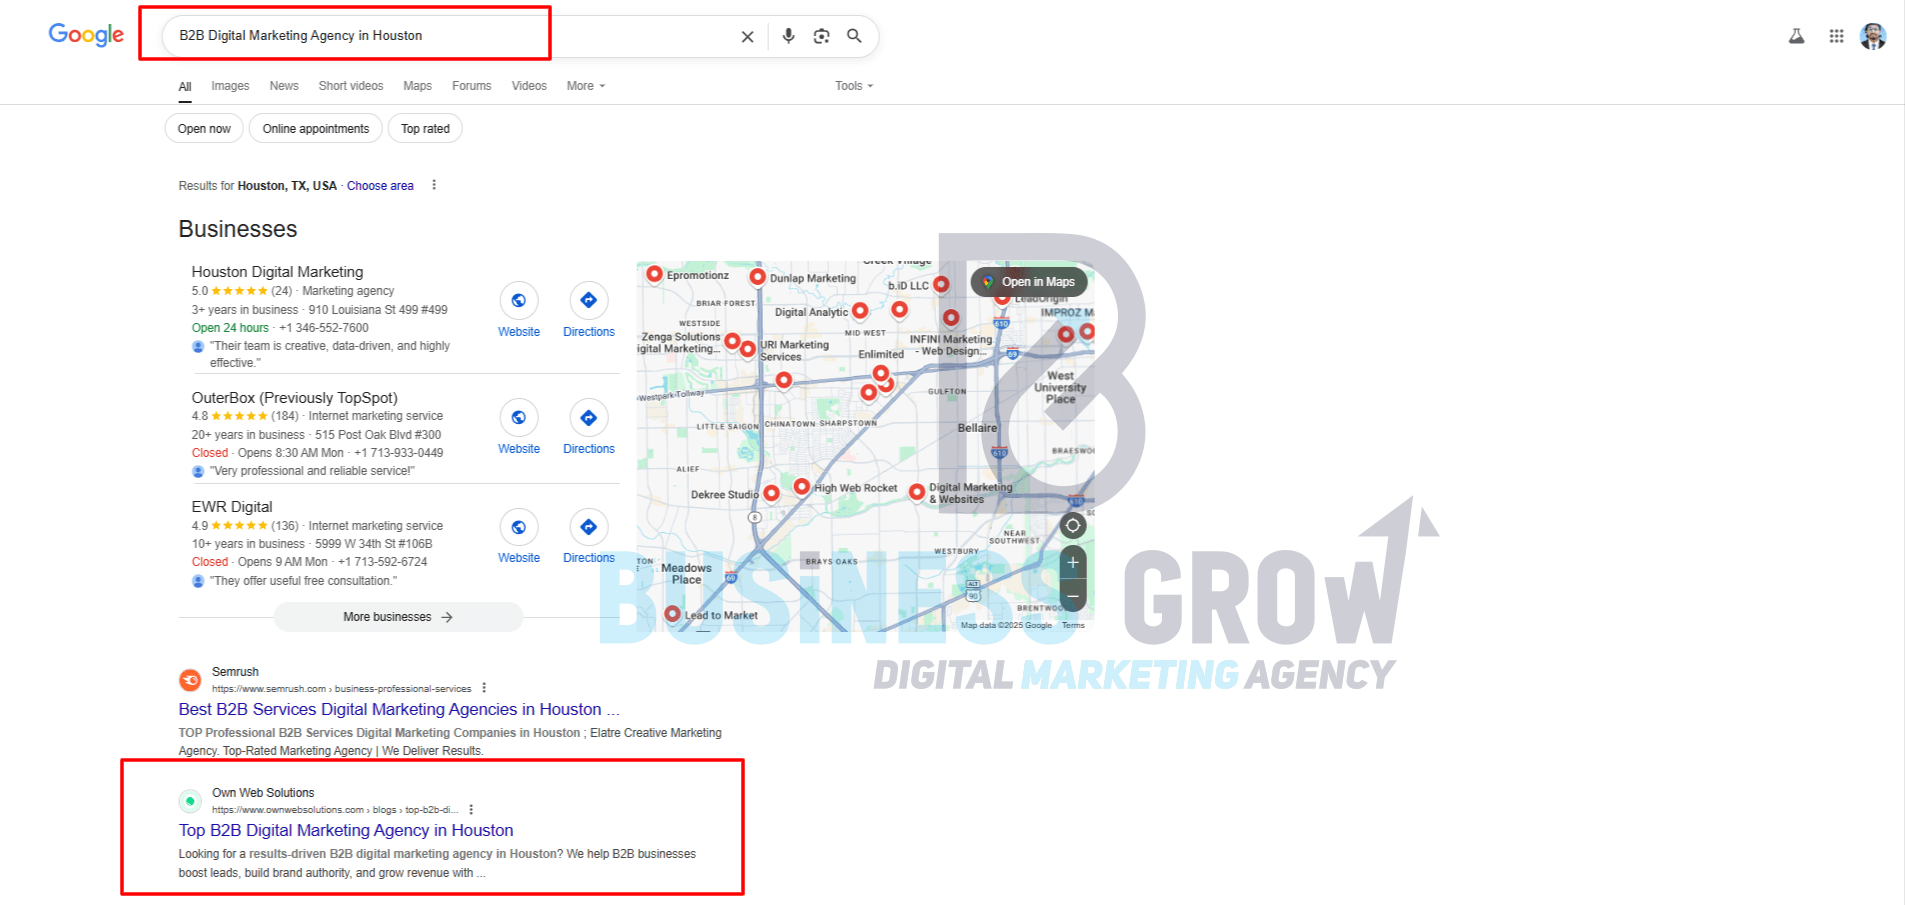
Task: Open three-dot menu on Own Web Solutions result
Action: 471,810
